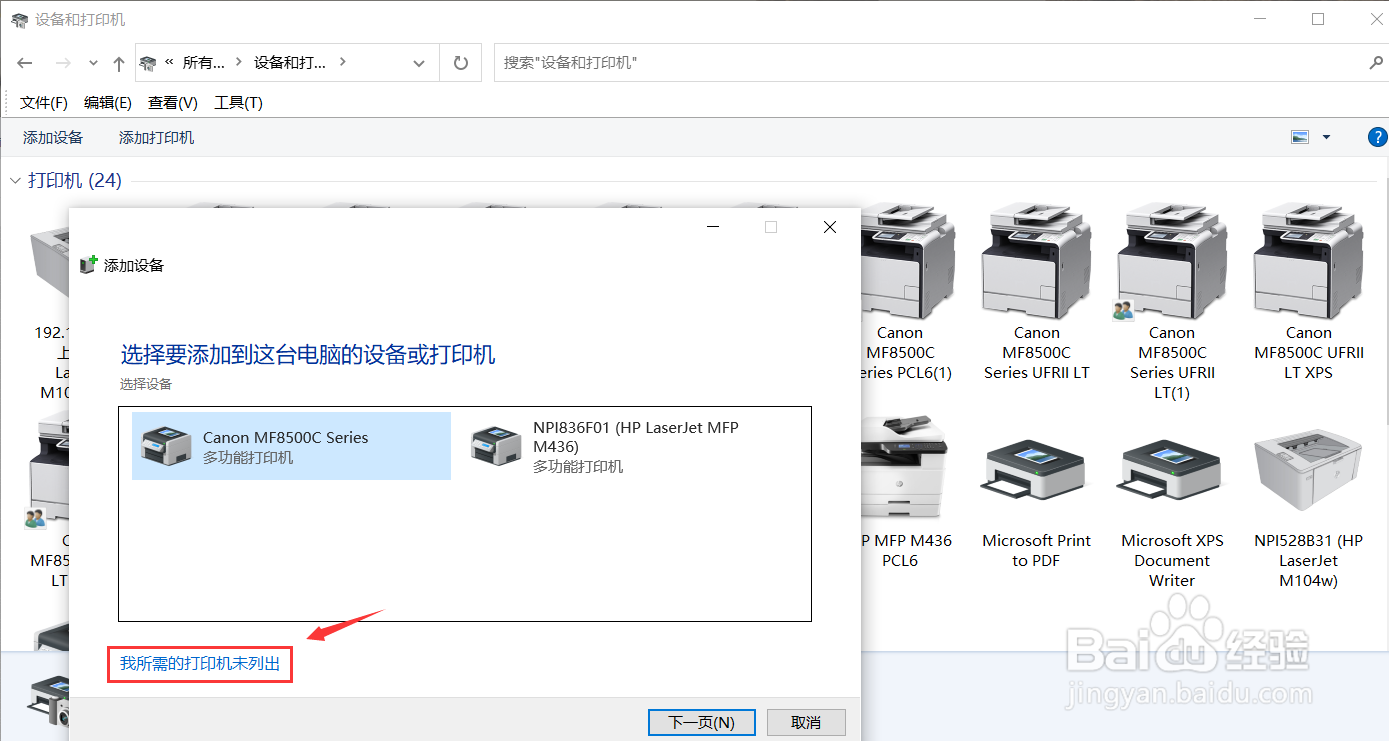Image resolution: width=1389 pixels, height=741 pixels.
Task: Click the Add Device dialog title icon
Action: coord(89,265)
